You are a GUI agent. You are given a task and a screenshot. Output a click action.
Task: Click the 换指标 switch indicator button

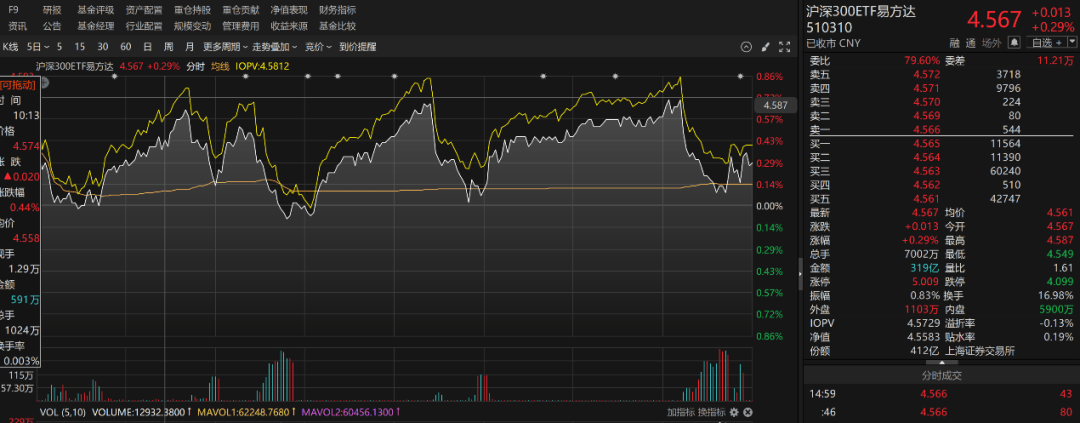coord(711,412)
